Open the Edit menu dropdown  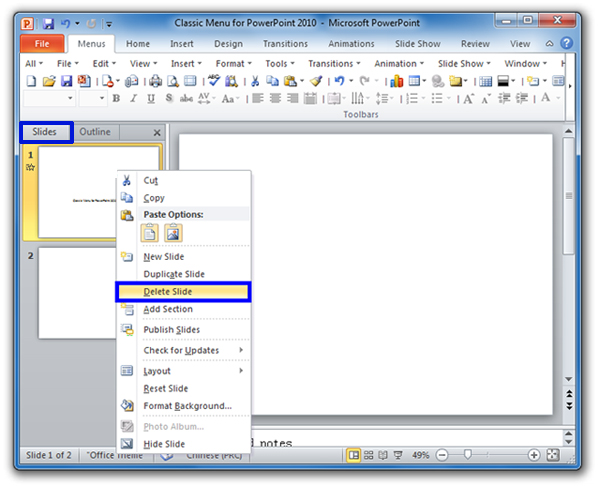pyautogui.click(x=104, y=64)
